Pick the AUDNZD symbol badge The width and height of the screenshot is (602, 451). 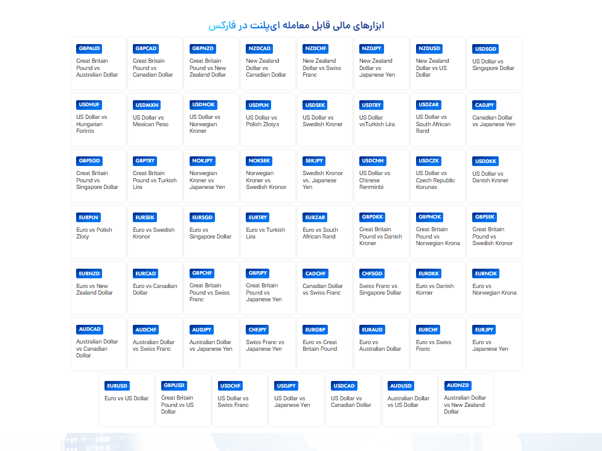[458, 385]
